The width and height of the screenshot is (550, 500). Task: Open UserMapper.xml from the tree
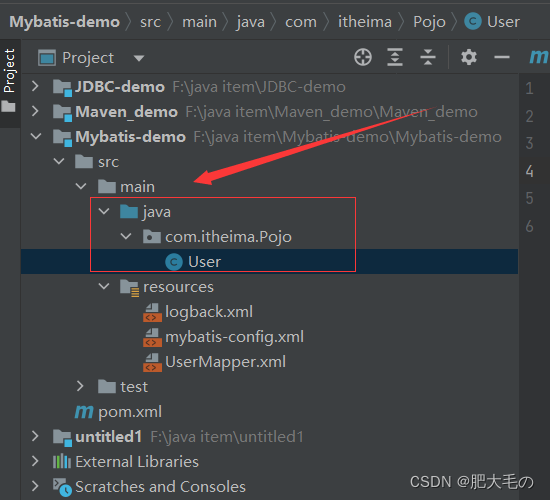pos(225,362)
